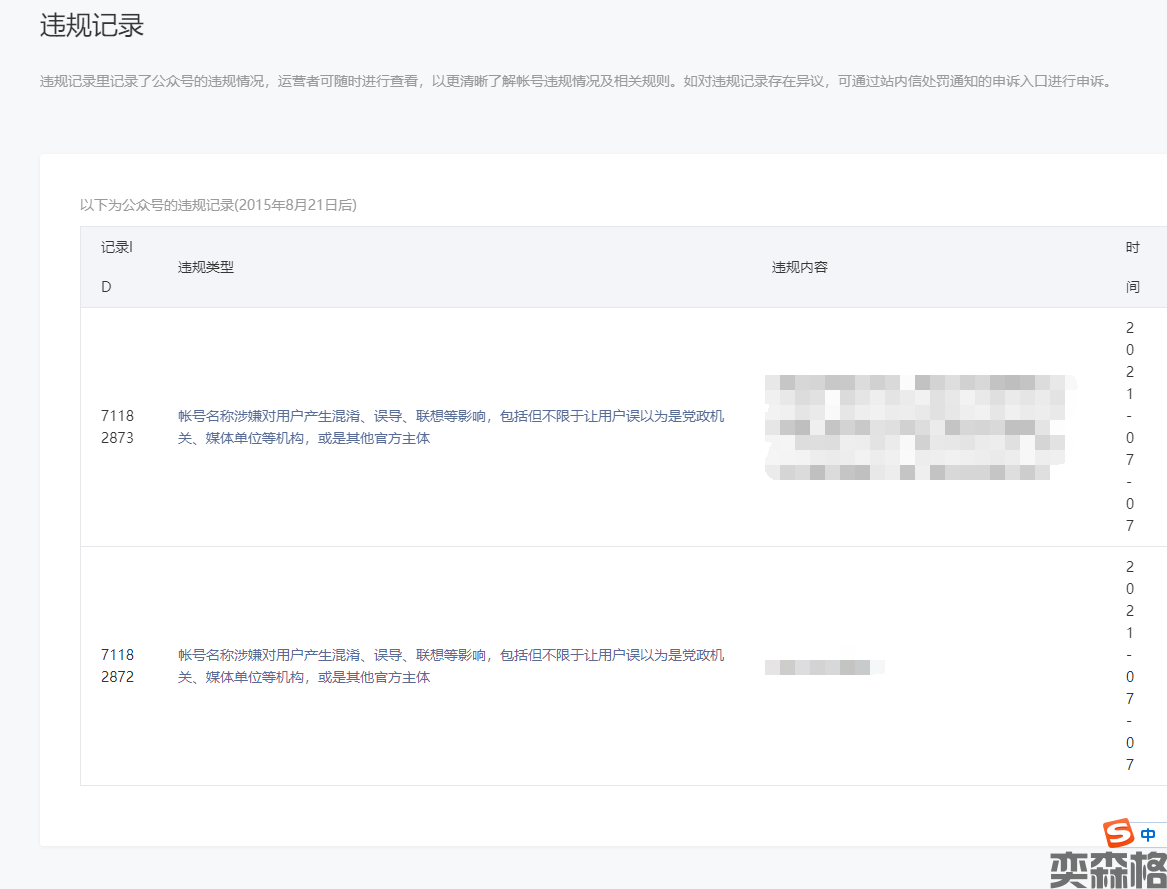1167x889 pixels.
Task: Toggle the 中 Chinese/English input mode
Action: pos(1148,834)
